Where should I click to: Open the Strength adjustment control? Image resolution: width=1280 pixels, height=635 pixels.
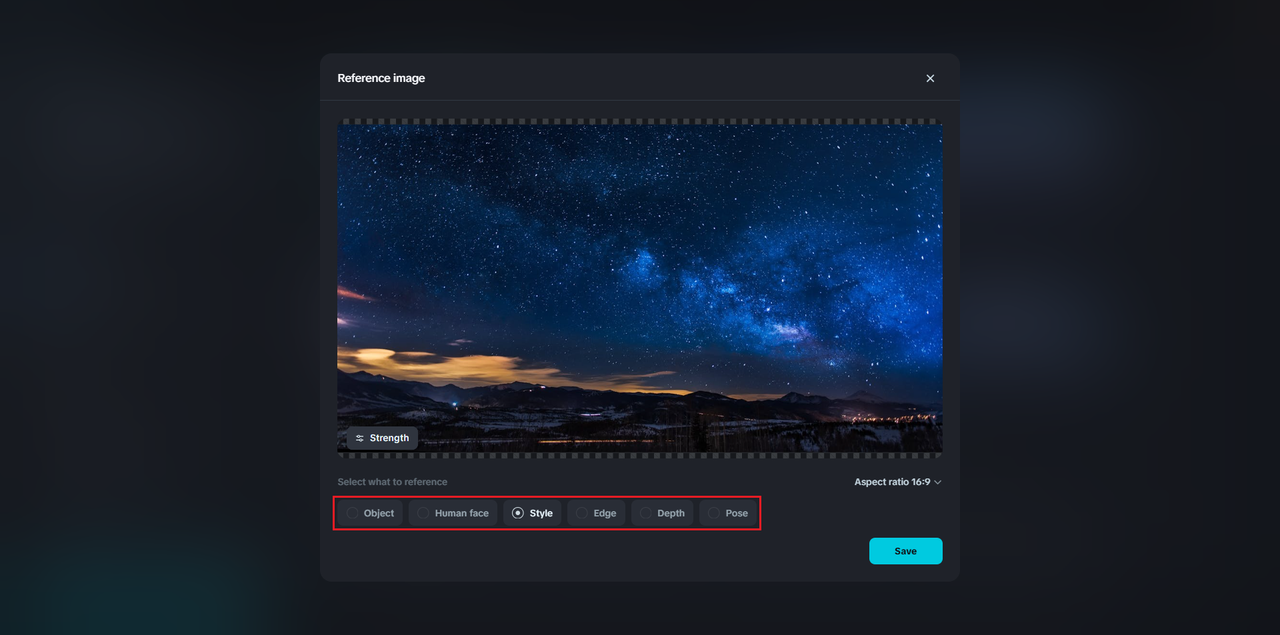(382, 438)
